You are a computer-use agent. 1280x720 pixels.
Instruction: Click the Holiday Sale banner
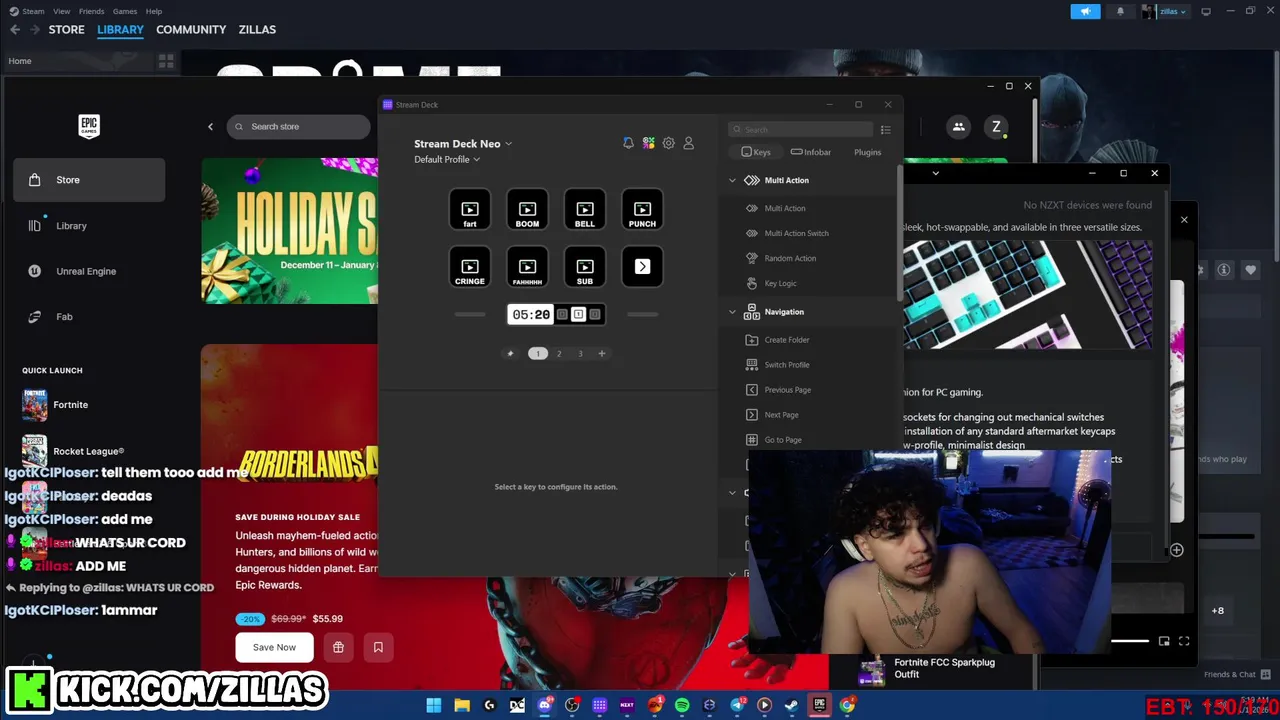click(x=289, y=231)
